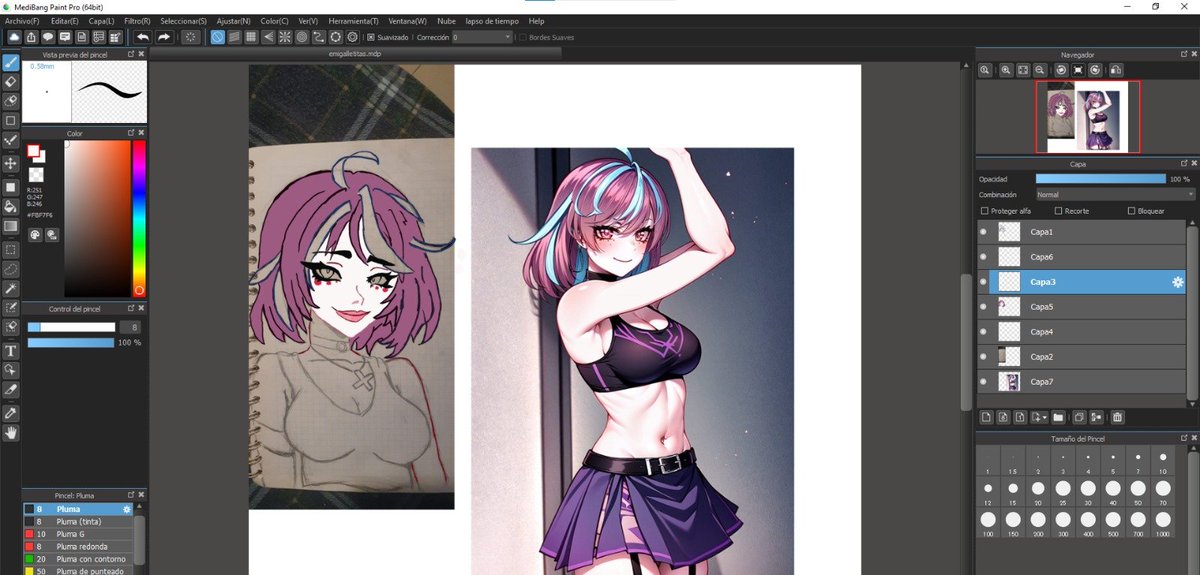The height and width of the screenshot is (575, 1200).
Task: Pick brush size 100 preset
Action: click(988, 523)
